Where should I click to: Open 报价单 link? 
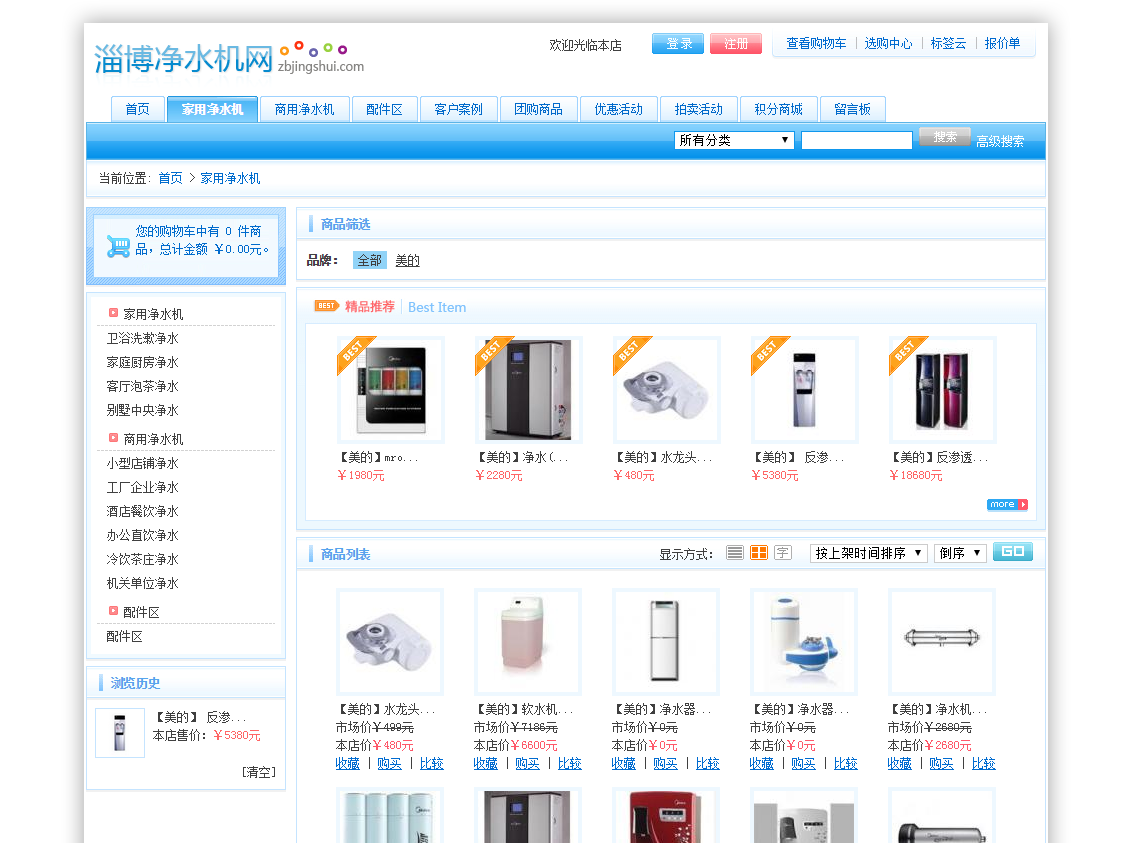[x=1002, y=43]
